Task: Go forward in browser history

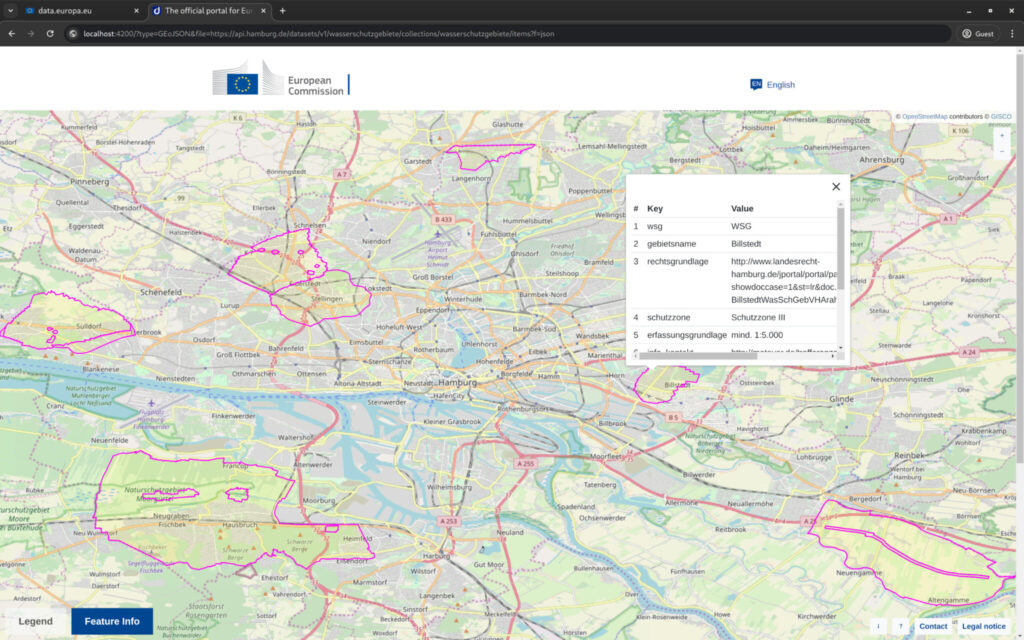Action: click(x=31, y=33)
